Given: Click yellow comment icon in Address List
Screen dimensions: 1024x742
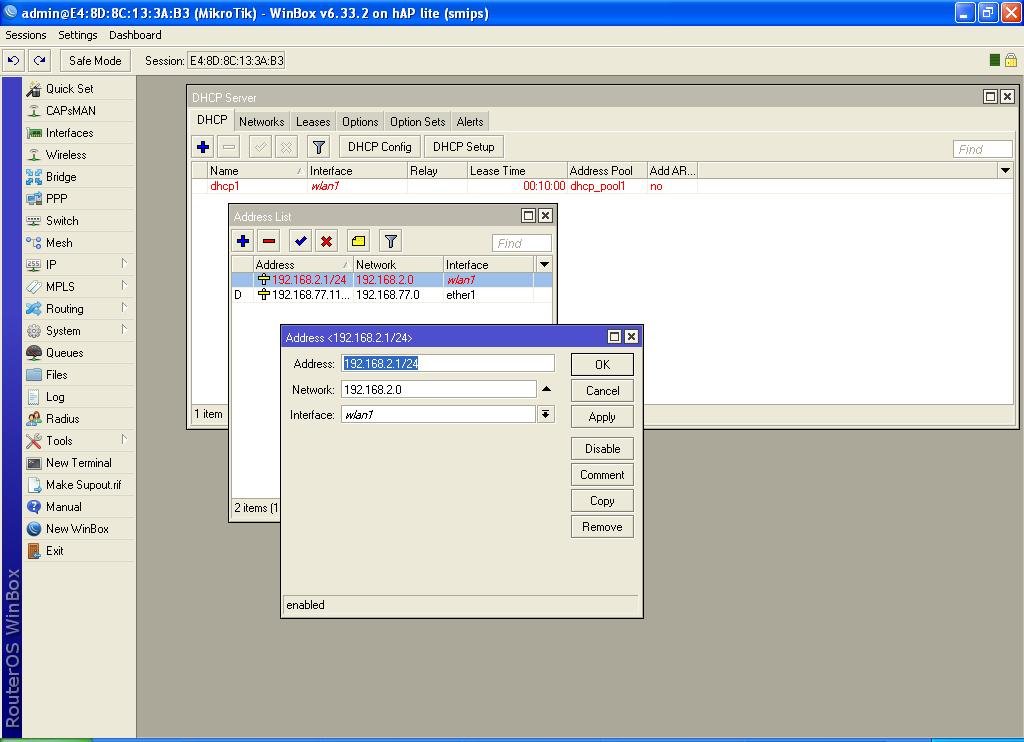Looking at the screenshot, I should pos(358,241).
